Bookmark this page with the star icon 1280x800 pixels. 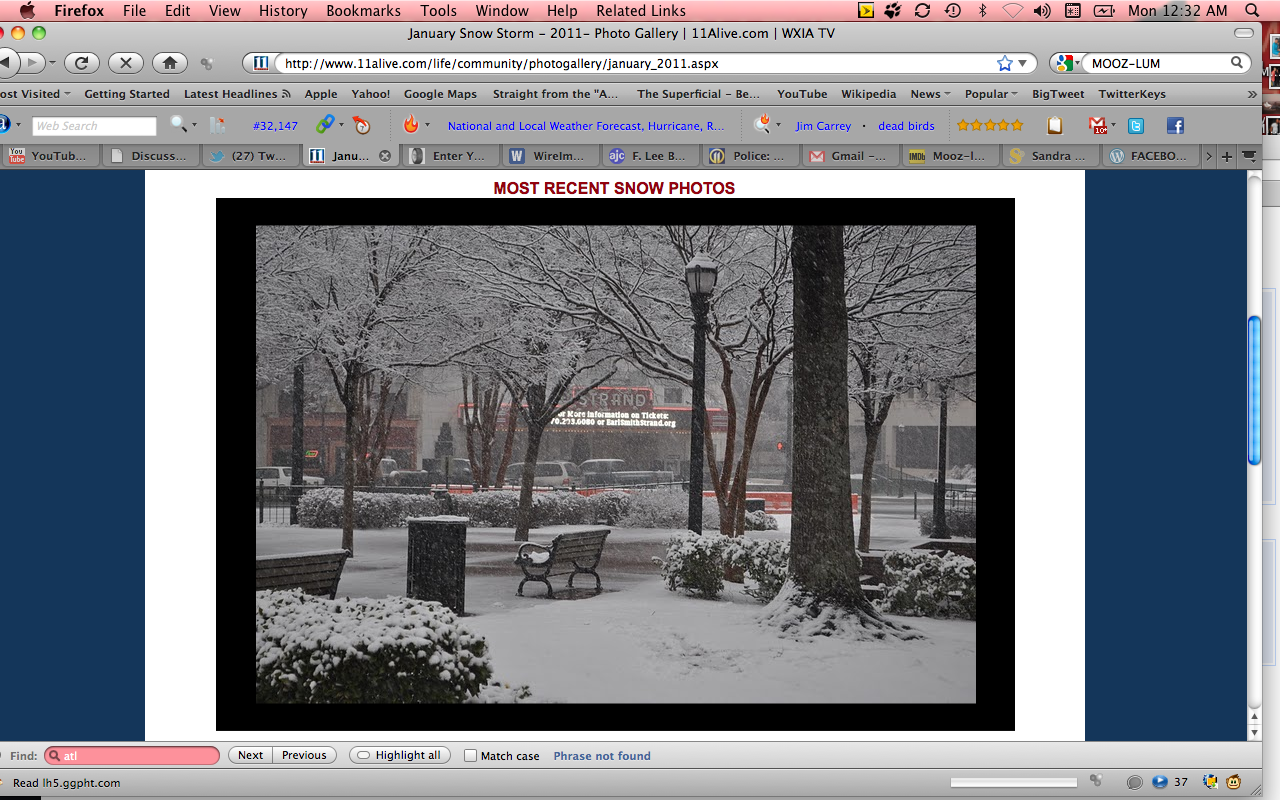(1004, 63)
